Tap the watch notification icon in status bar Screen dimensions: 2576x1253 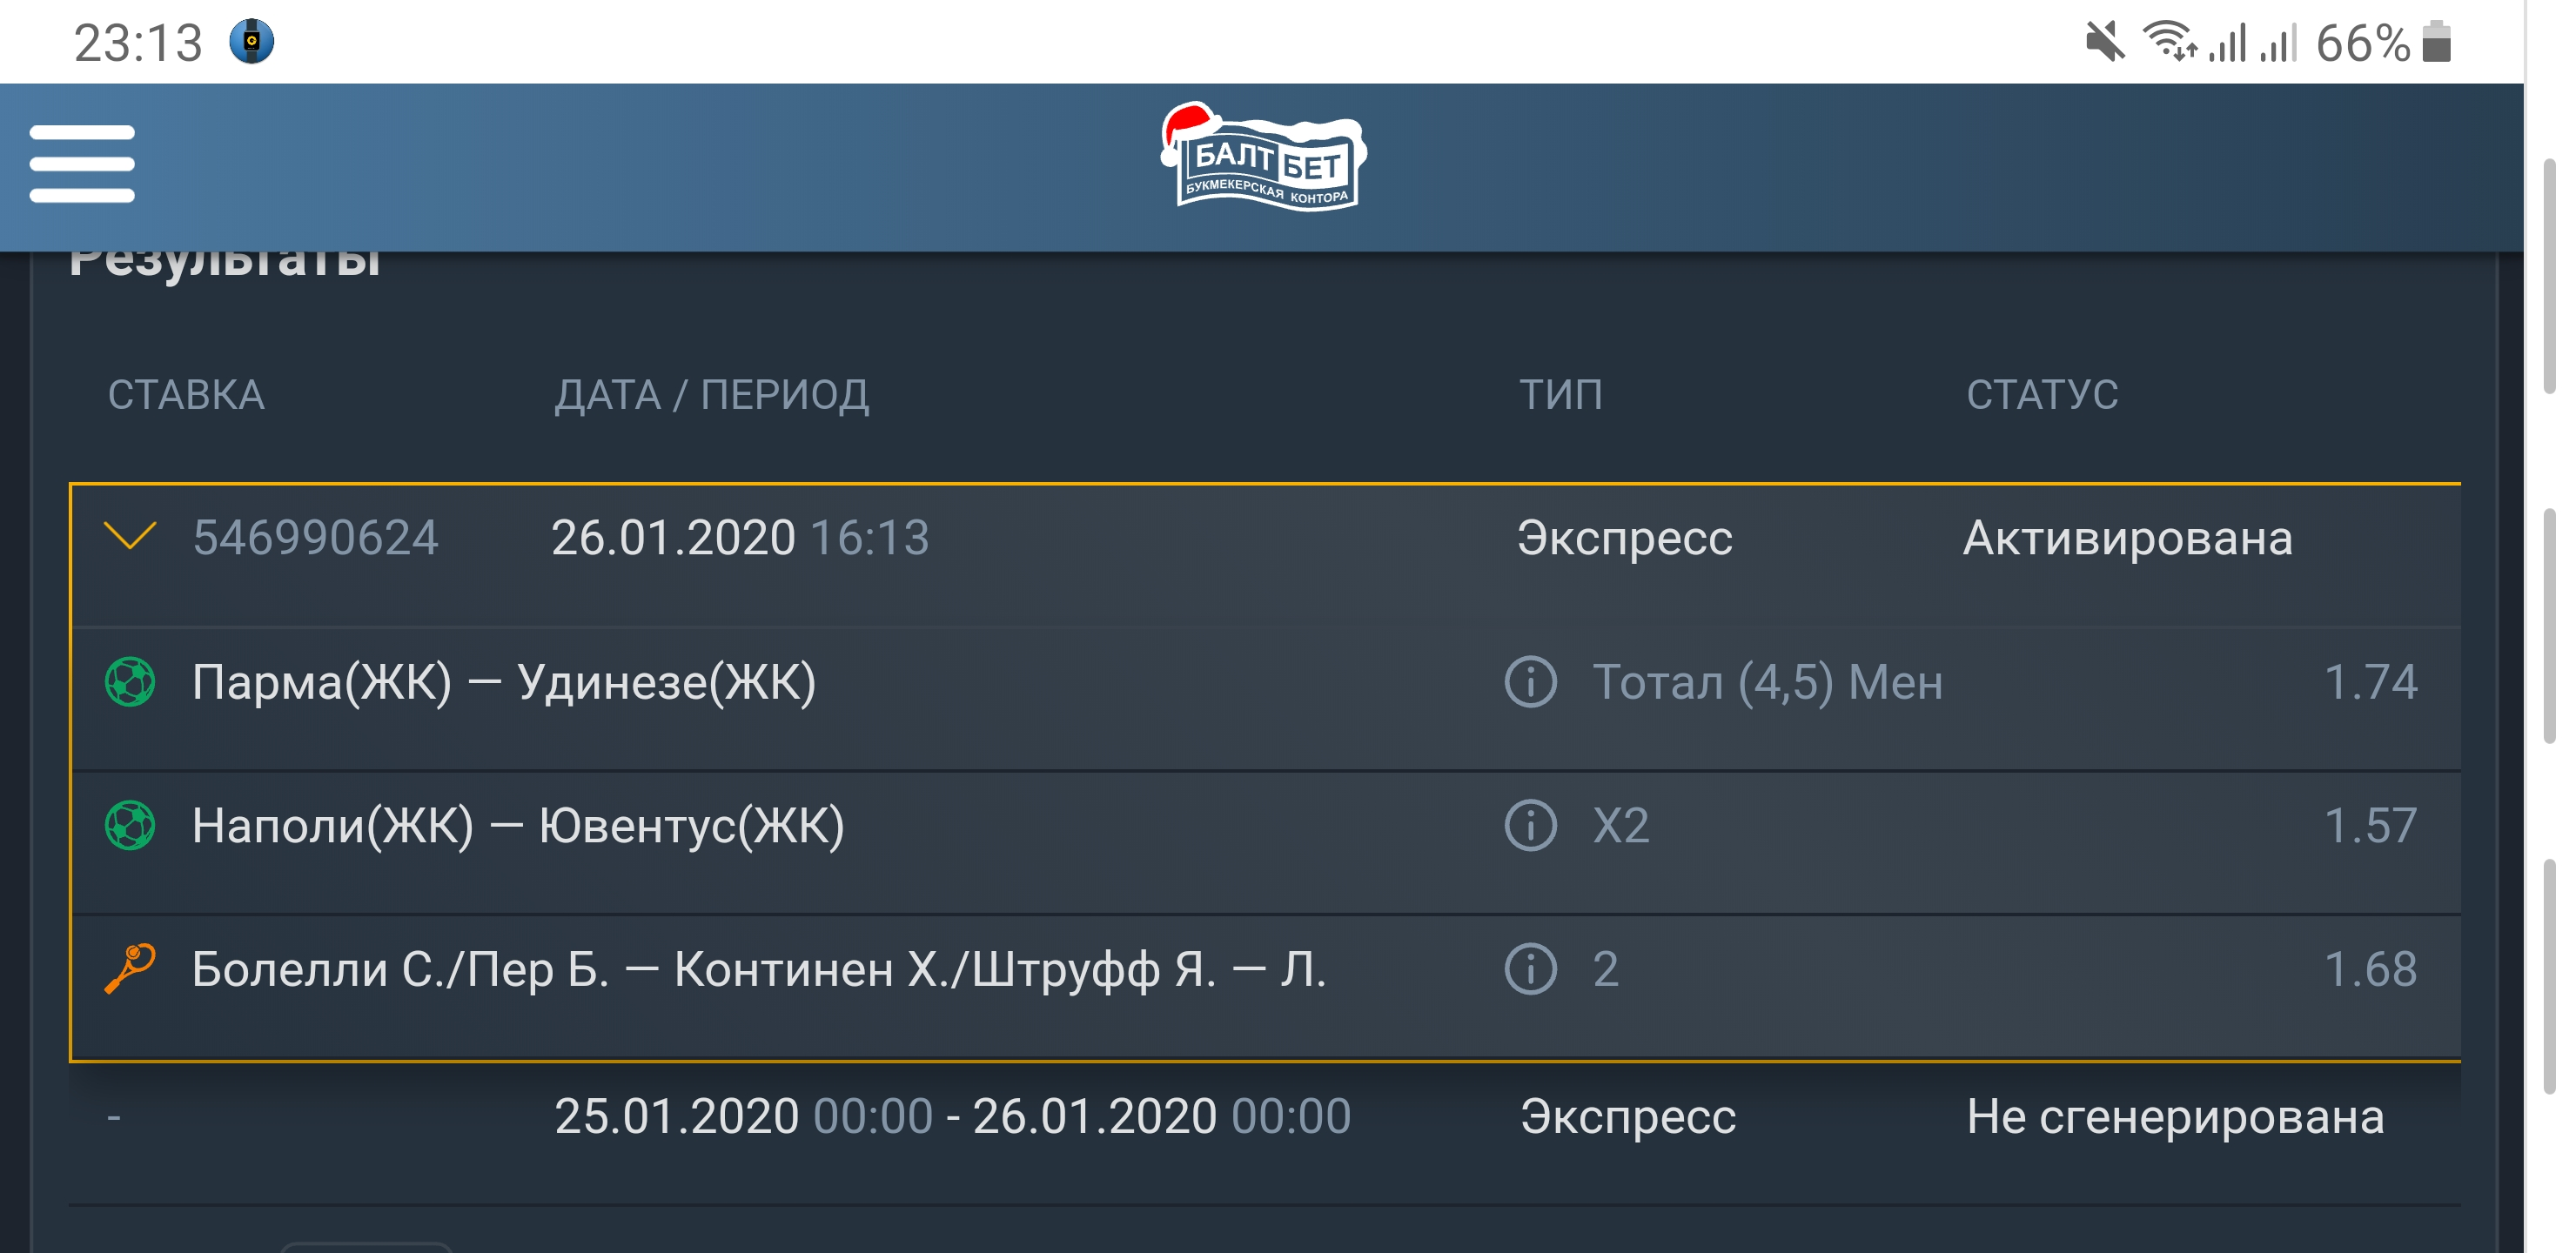tap(252, 42)
